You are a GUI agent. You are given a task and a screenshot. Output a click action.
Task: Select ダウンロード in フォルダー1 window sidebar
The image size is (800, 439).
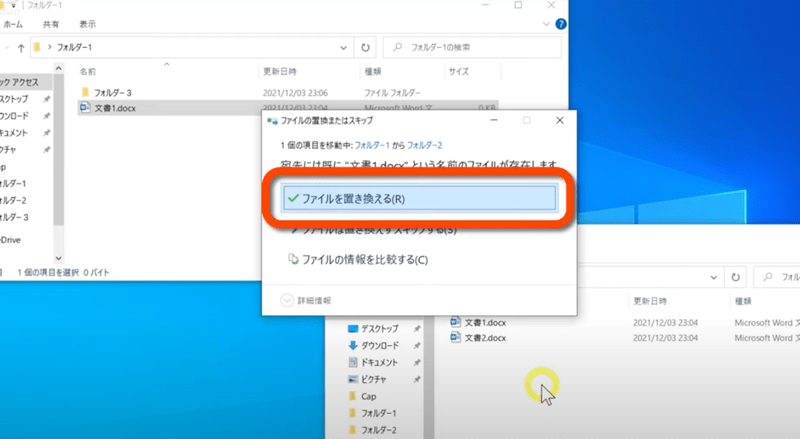click(x=14, y=115)
